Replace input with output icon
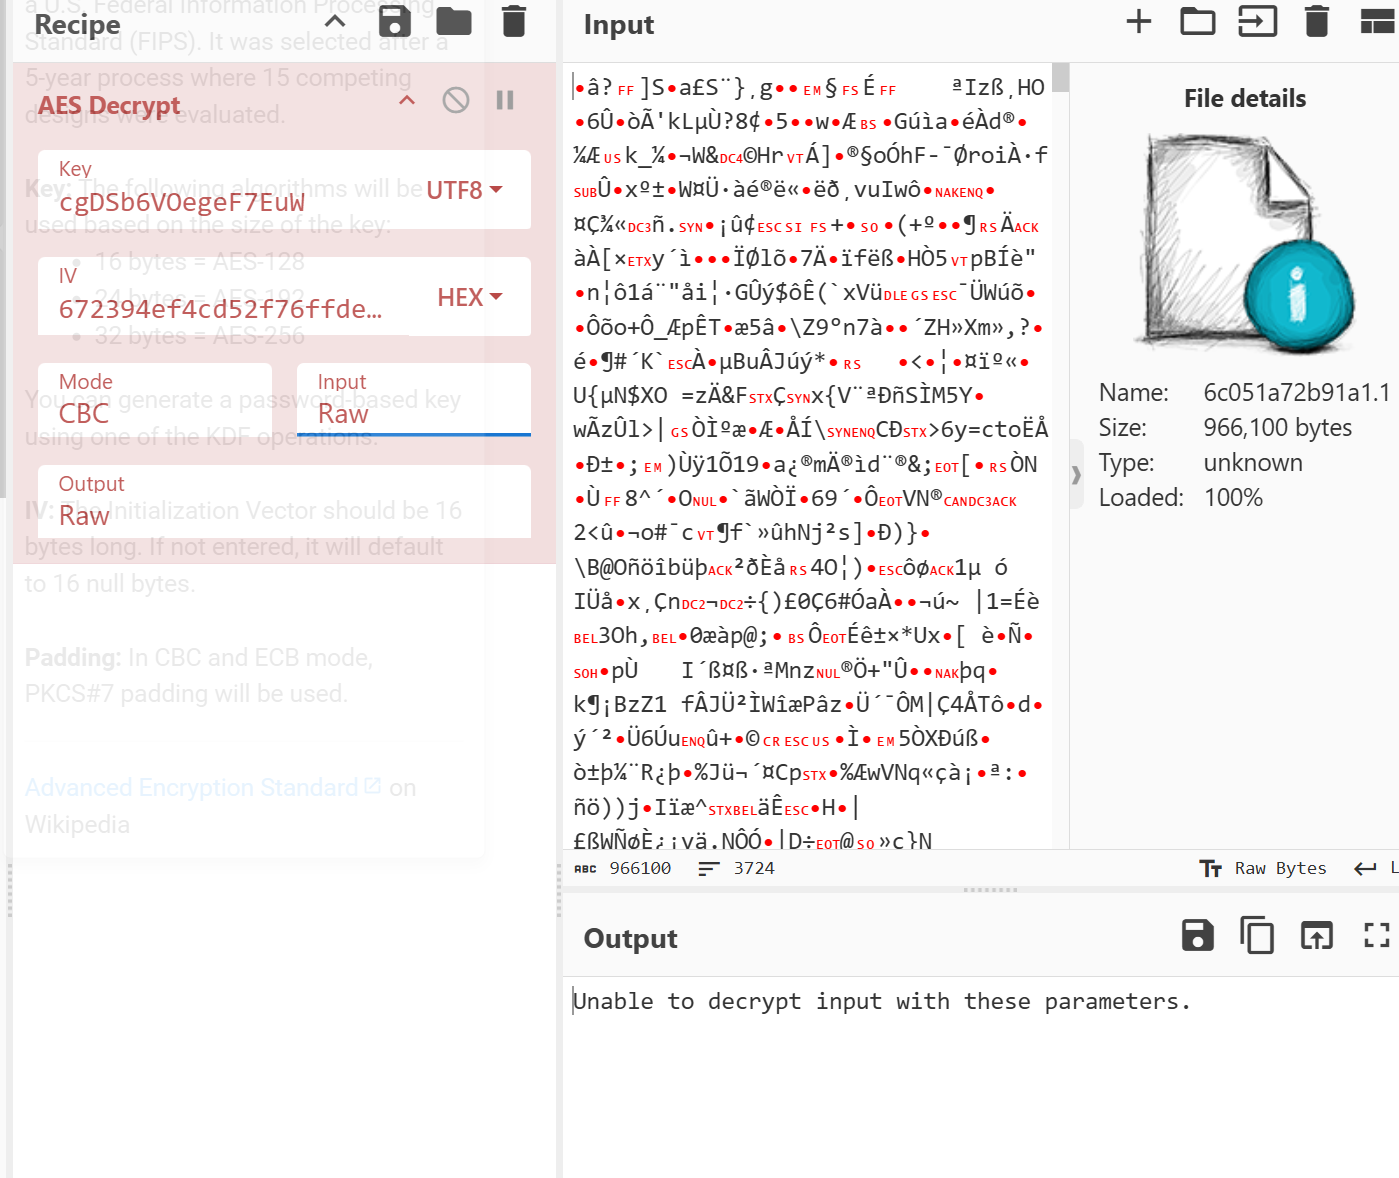 click(1317, 935)
